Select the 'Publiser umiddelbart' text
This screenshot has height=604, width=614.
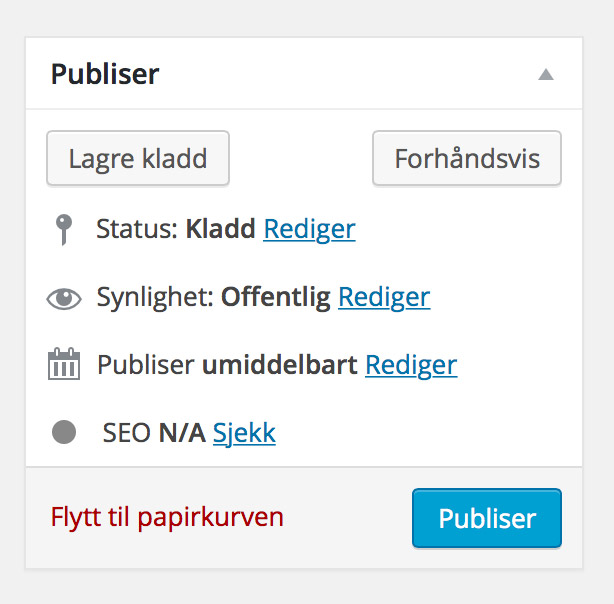(x=228, y=365)
